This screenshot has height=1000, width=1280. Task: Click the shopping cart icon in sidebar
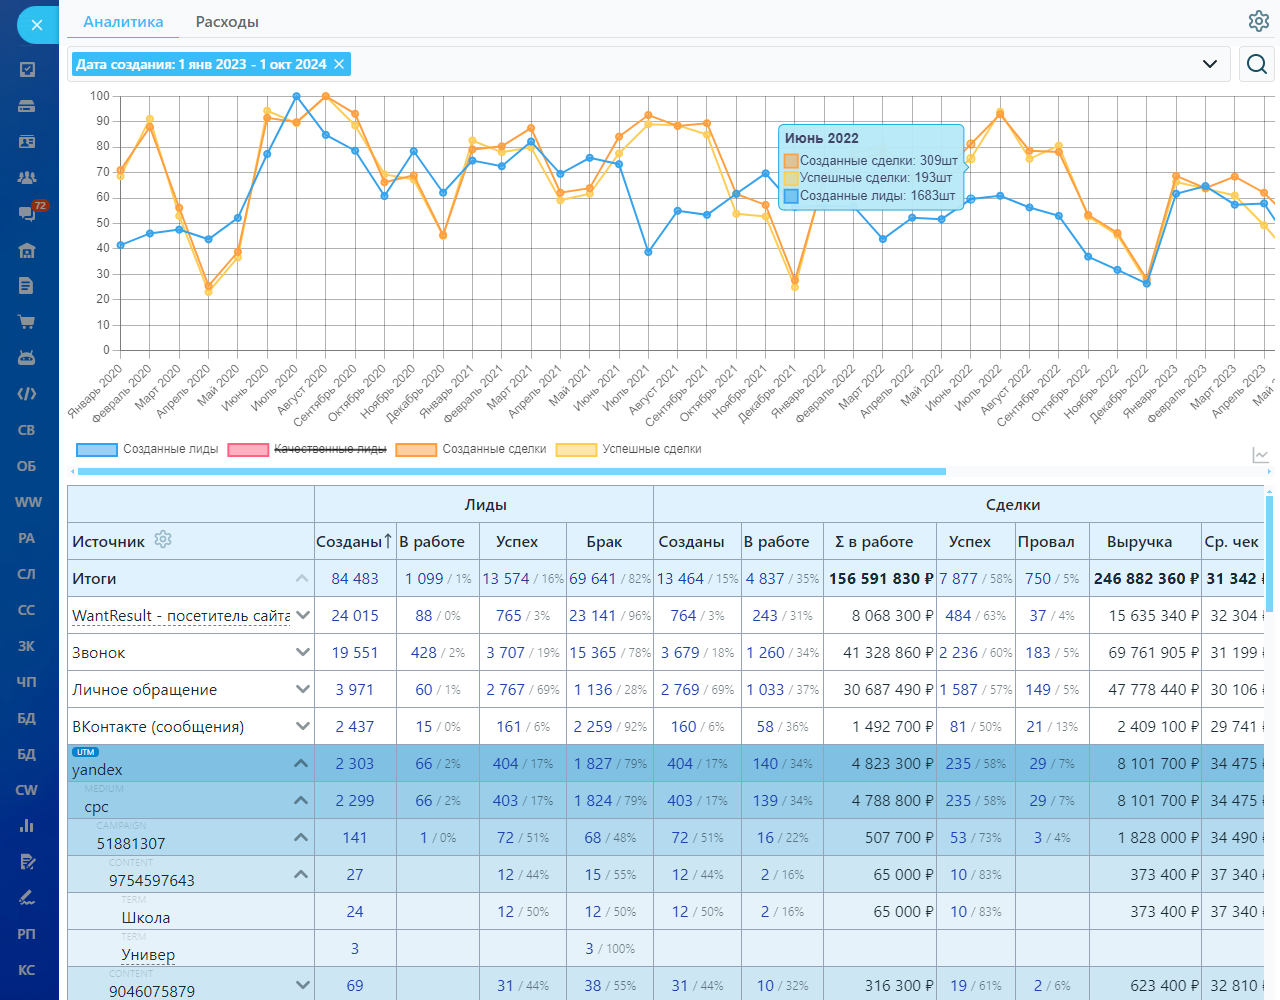[27, 322]
